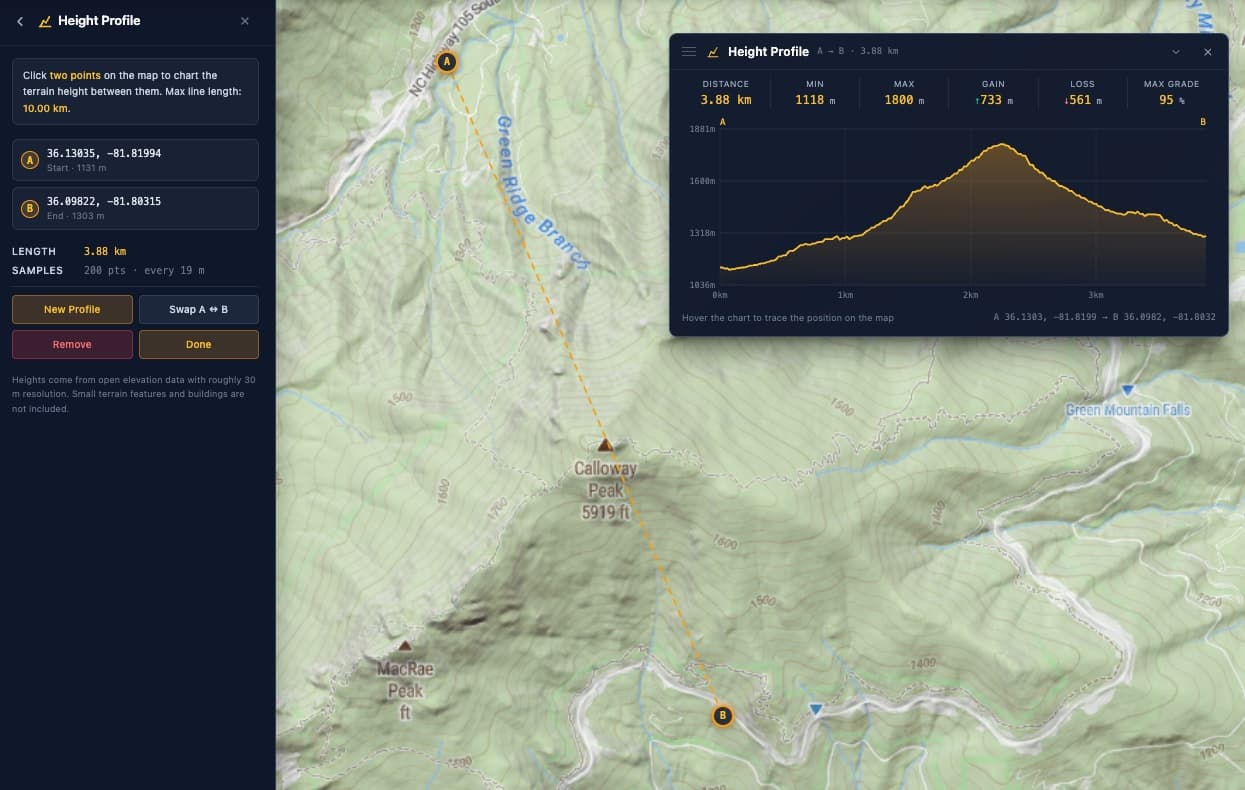
Task: Click the GAIN 733 m stat
Action: pos(993,93)
